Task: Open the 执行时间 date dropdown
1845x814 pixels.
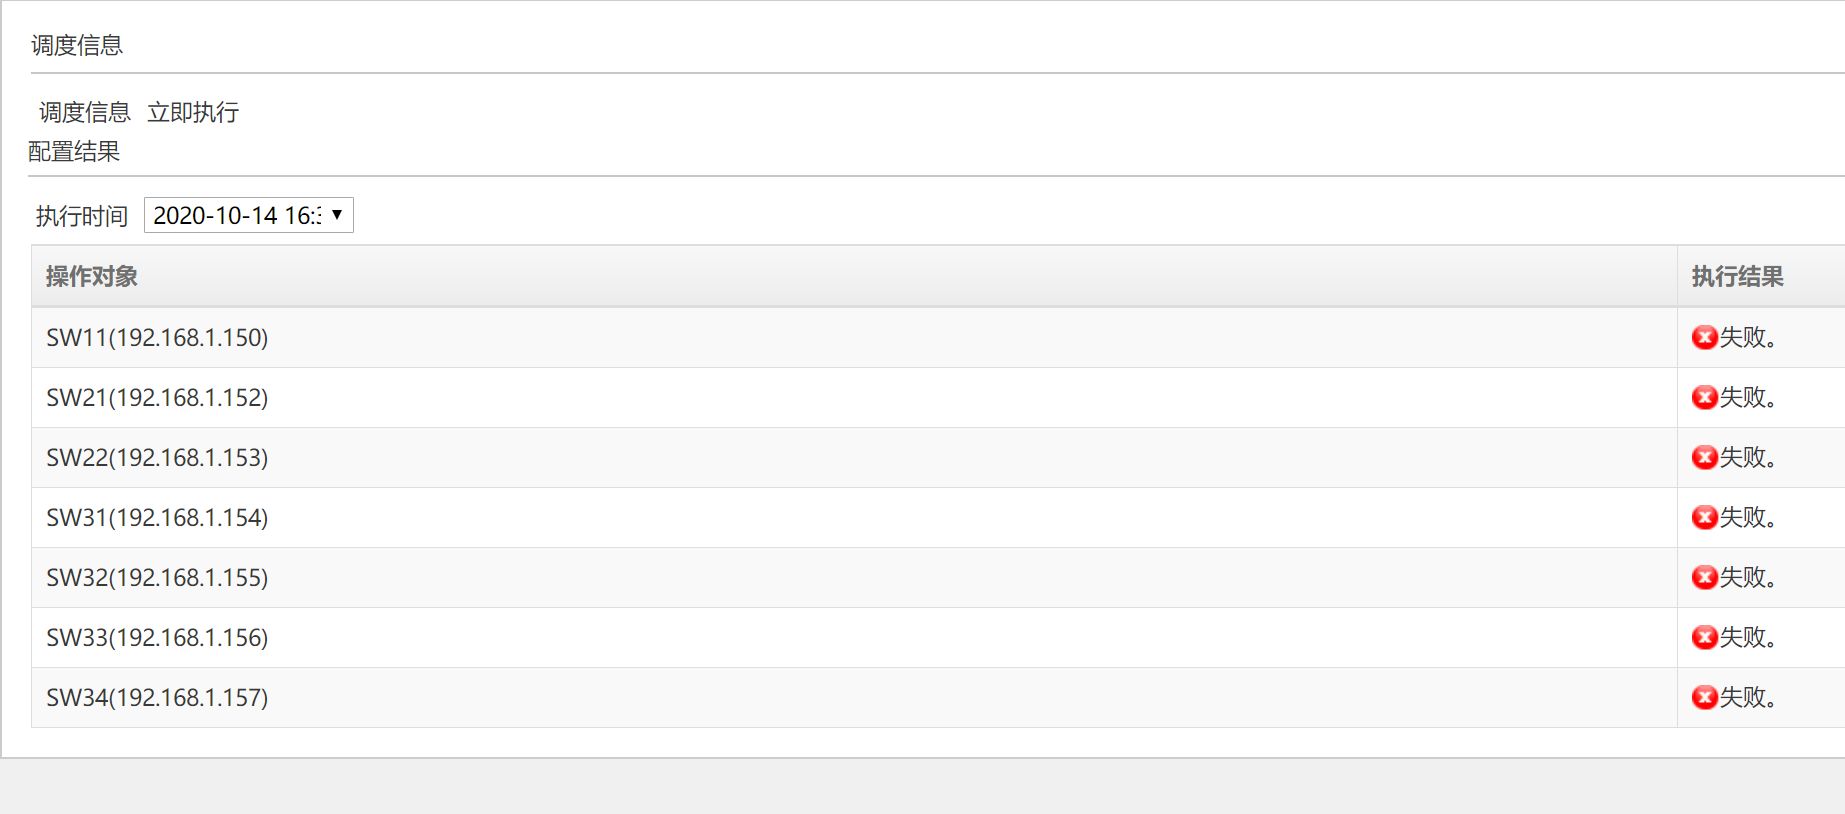Action: pos(249,216)
